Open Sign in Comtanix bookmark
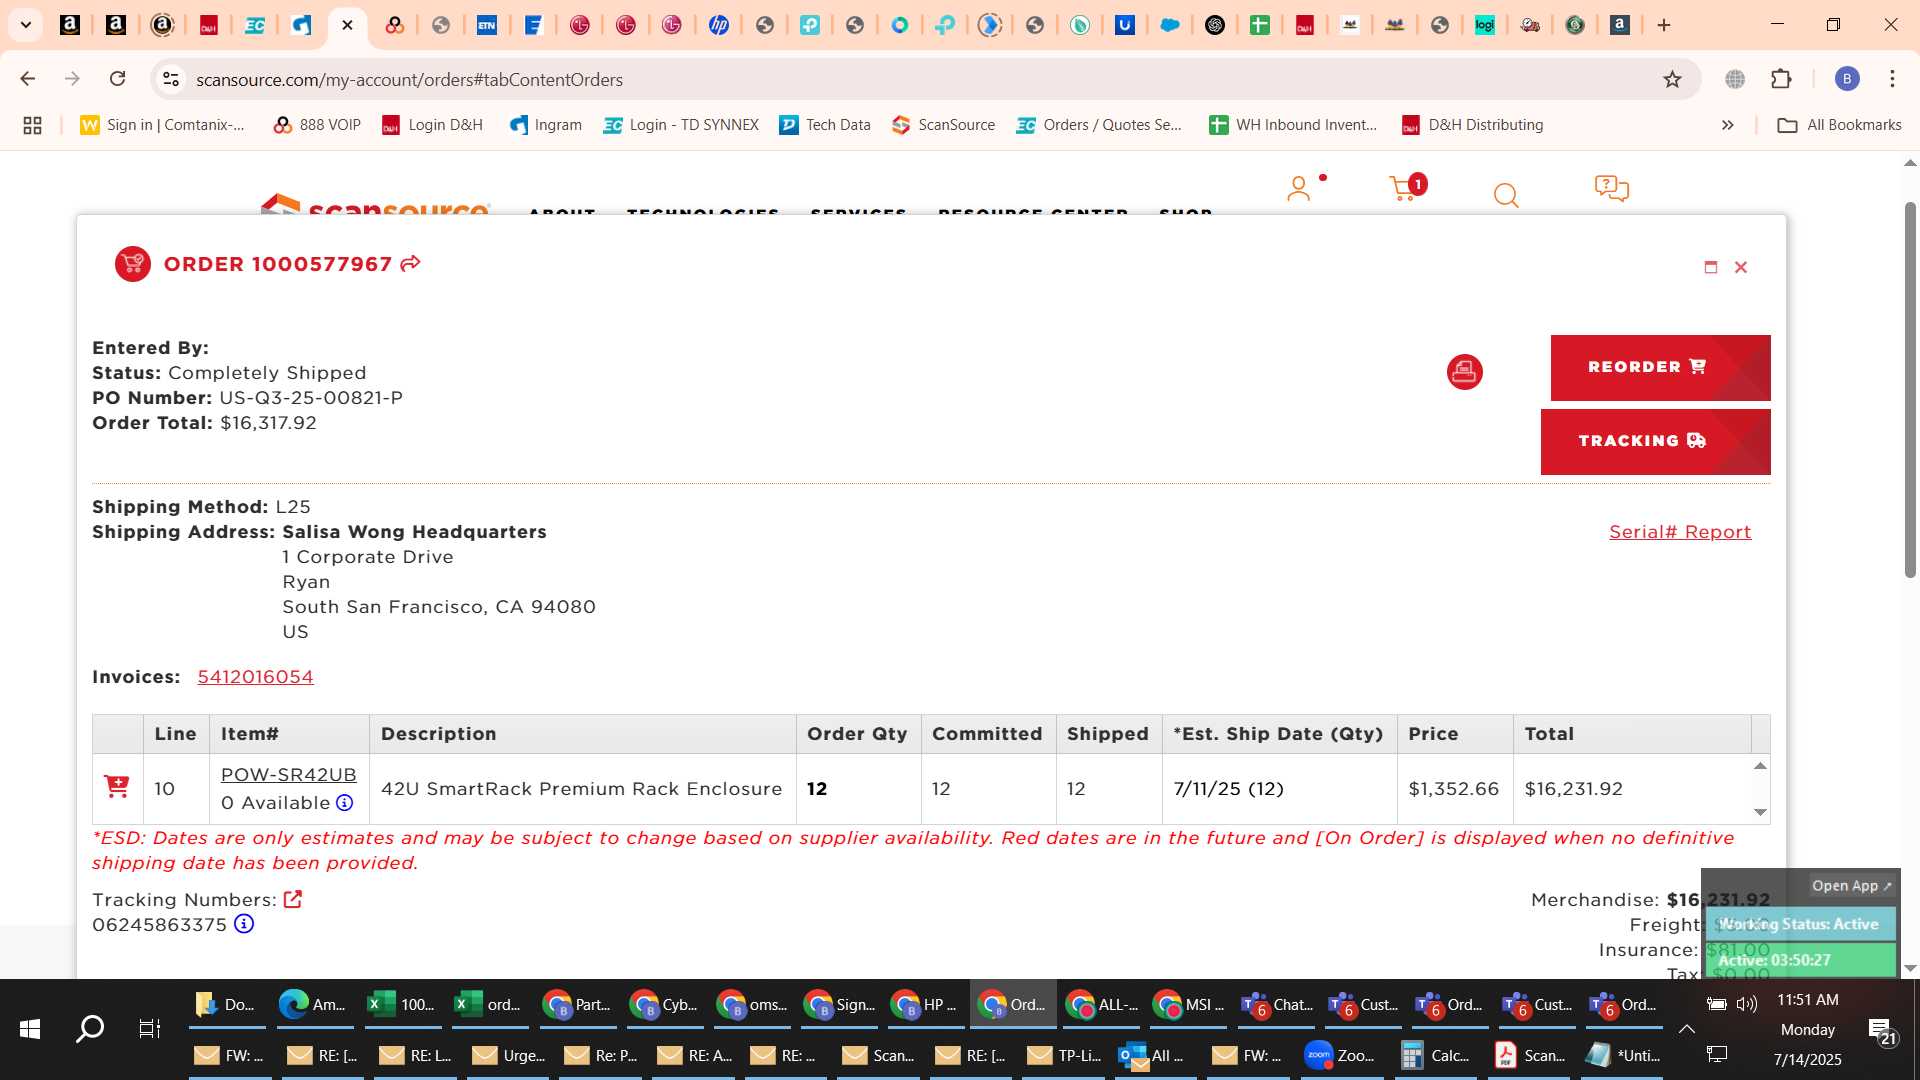The image size is (1920, 1080). point(162,125)
